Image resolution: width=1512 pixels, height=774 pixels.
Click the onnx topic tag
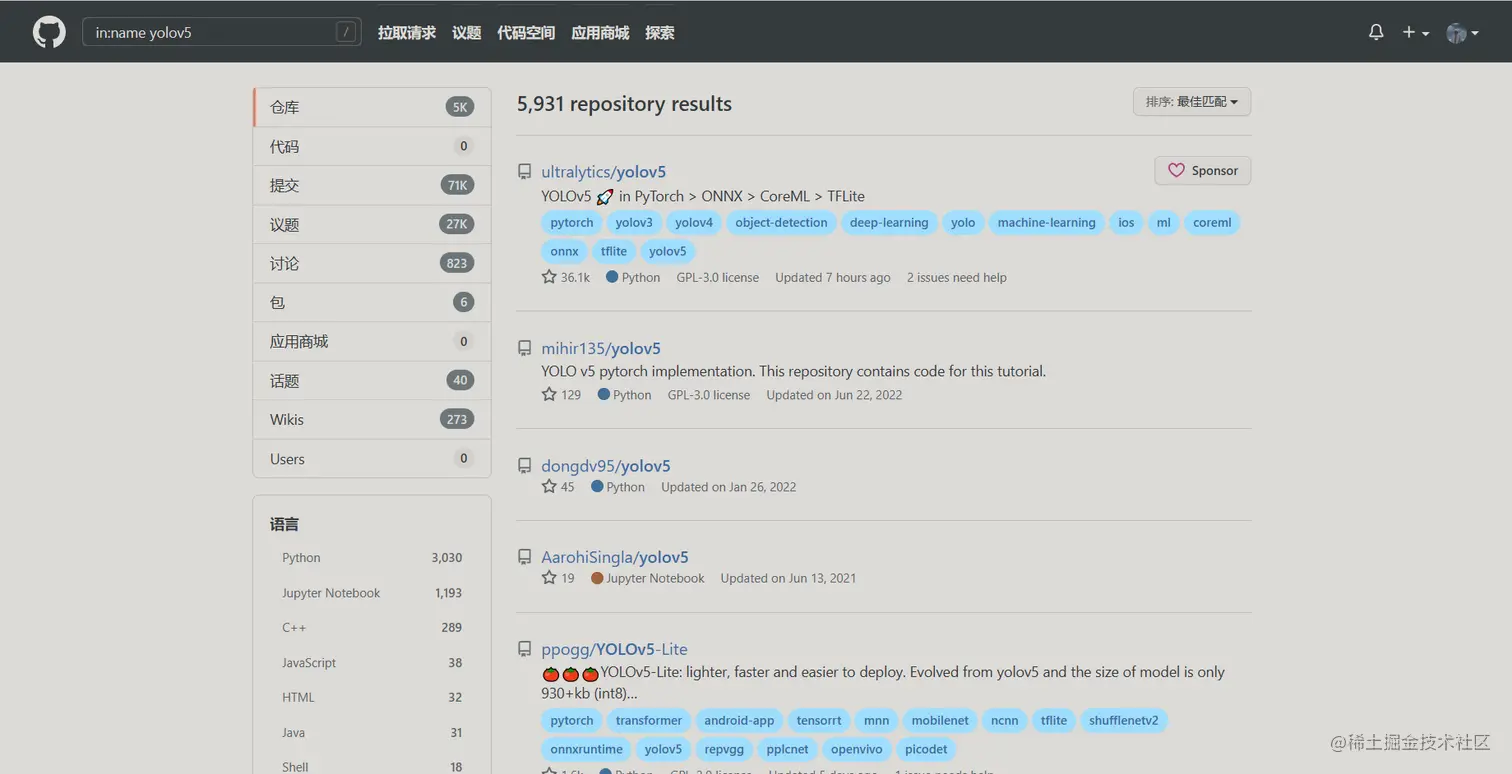point(564,252)
